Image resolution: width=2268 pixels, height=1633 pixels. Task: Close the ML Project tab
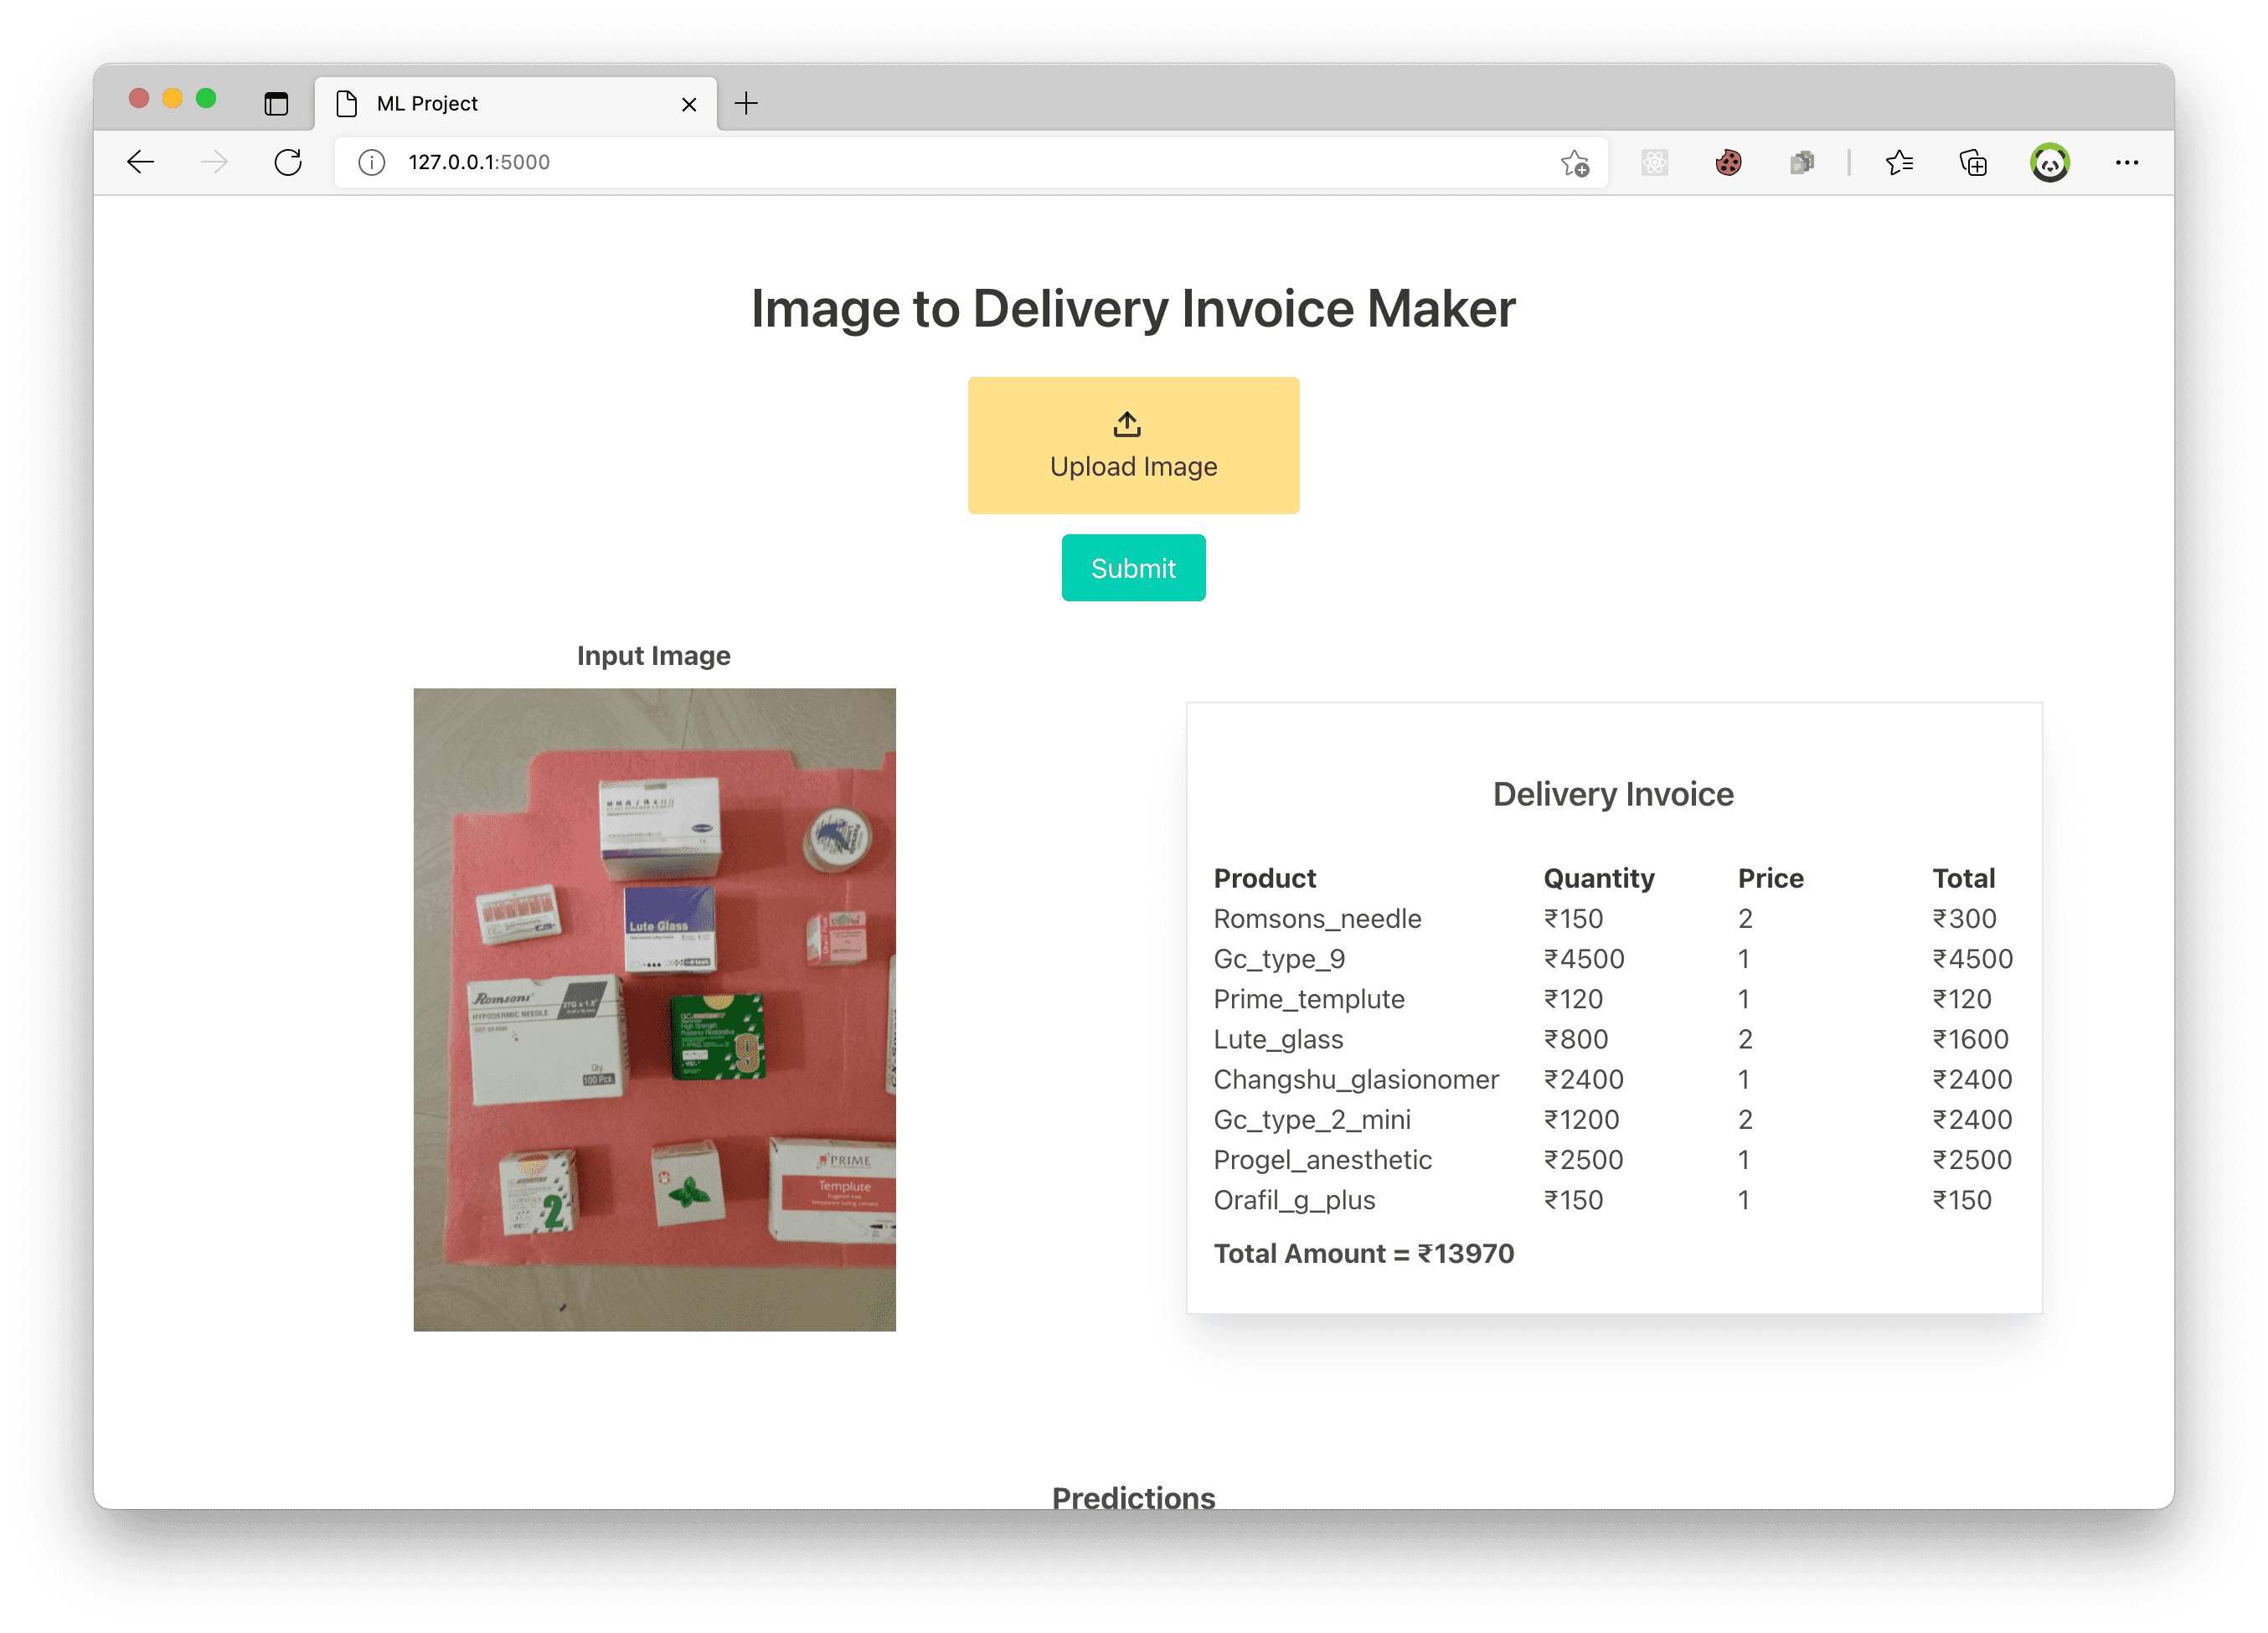pos(688,104)
